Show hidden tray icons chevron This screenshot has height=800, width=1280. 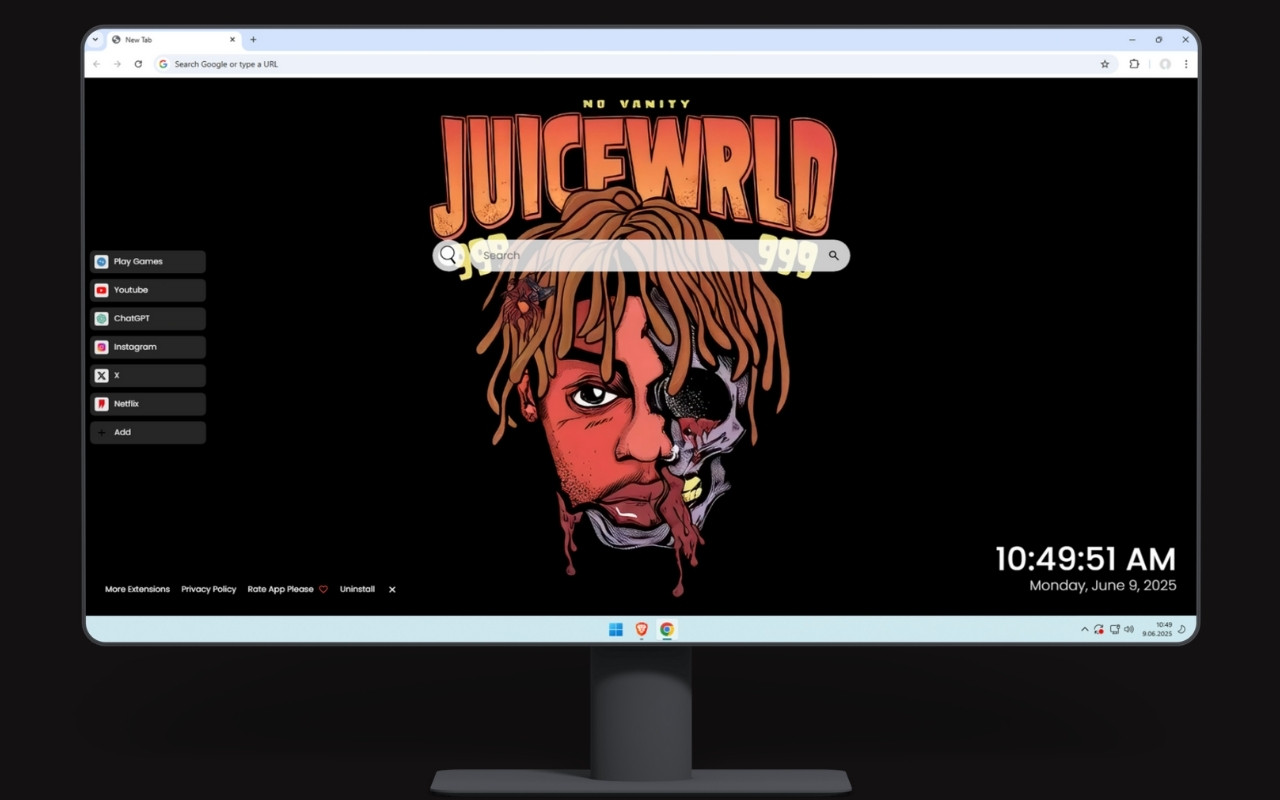pyautogui.click(x=1085, y=630)
